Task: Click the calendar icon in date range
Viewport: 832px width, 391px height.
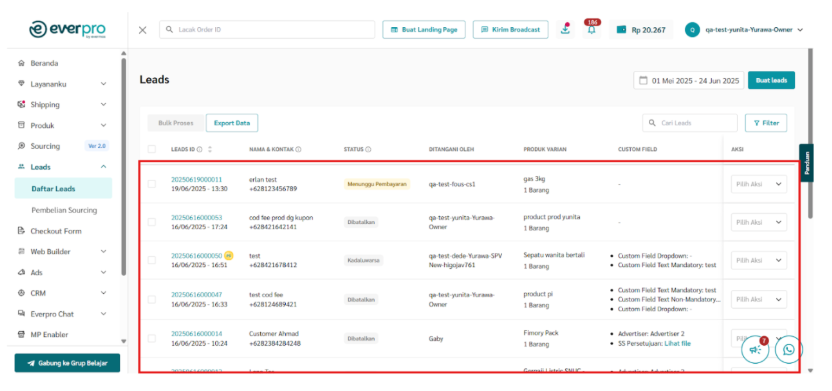Action: (x=644, y=81)
